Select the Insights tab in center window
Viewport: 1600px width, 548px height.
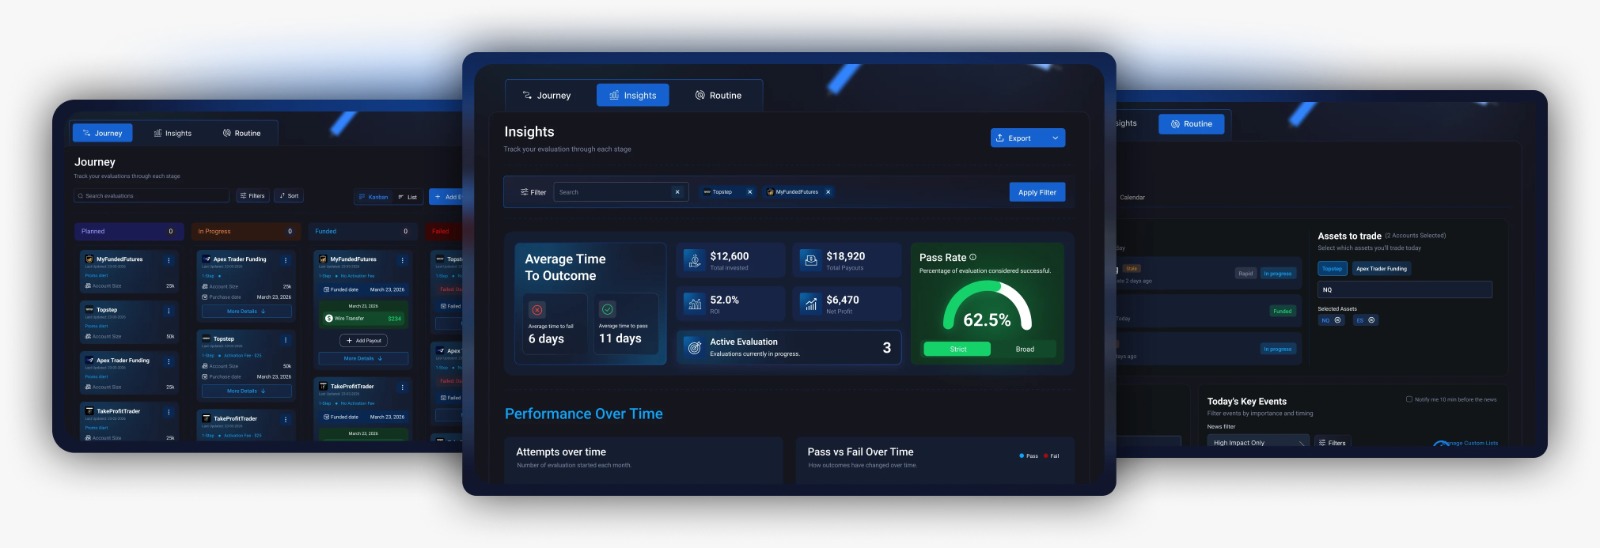633,95
